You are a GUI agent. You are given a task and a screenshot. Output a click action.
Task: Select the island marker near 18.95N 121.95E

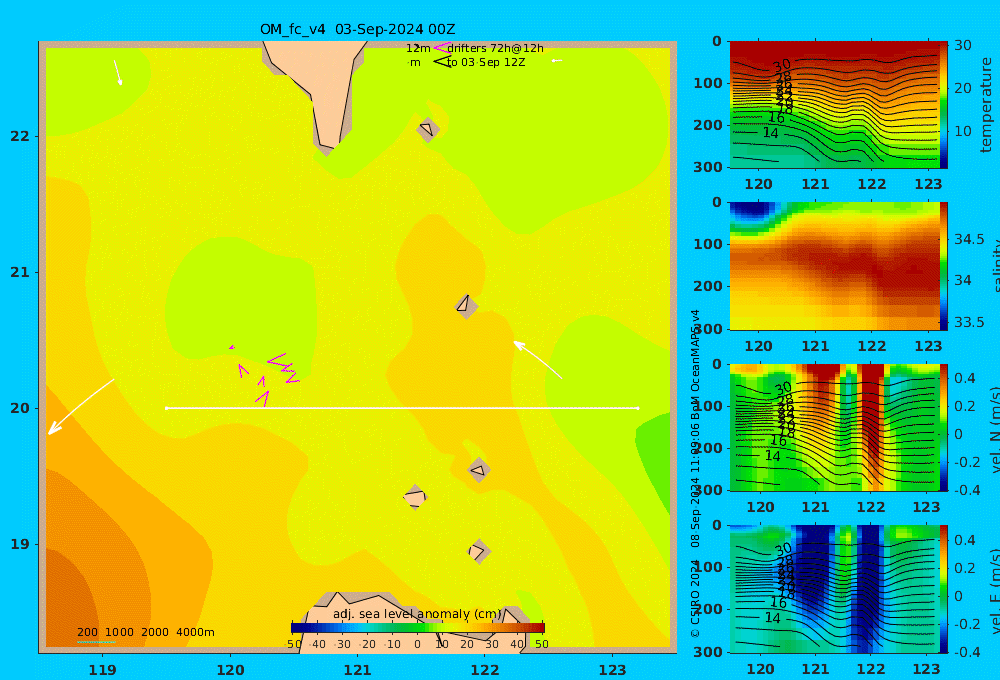click(478, 551)
